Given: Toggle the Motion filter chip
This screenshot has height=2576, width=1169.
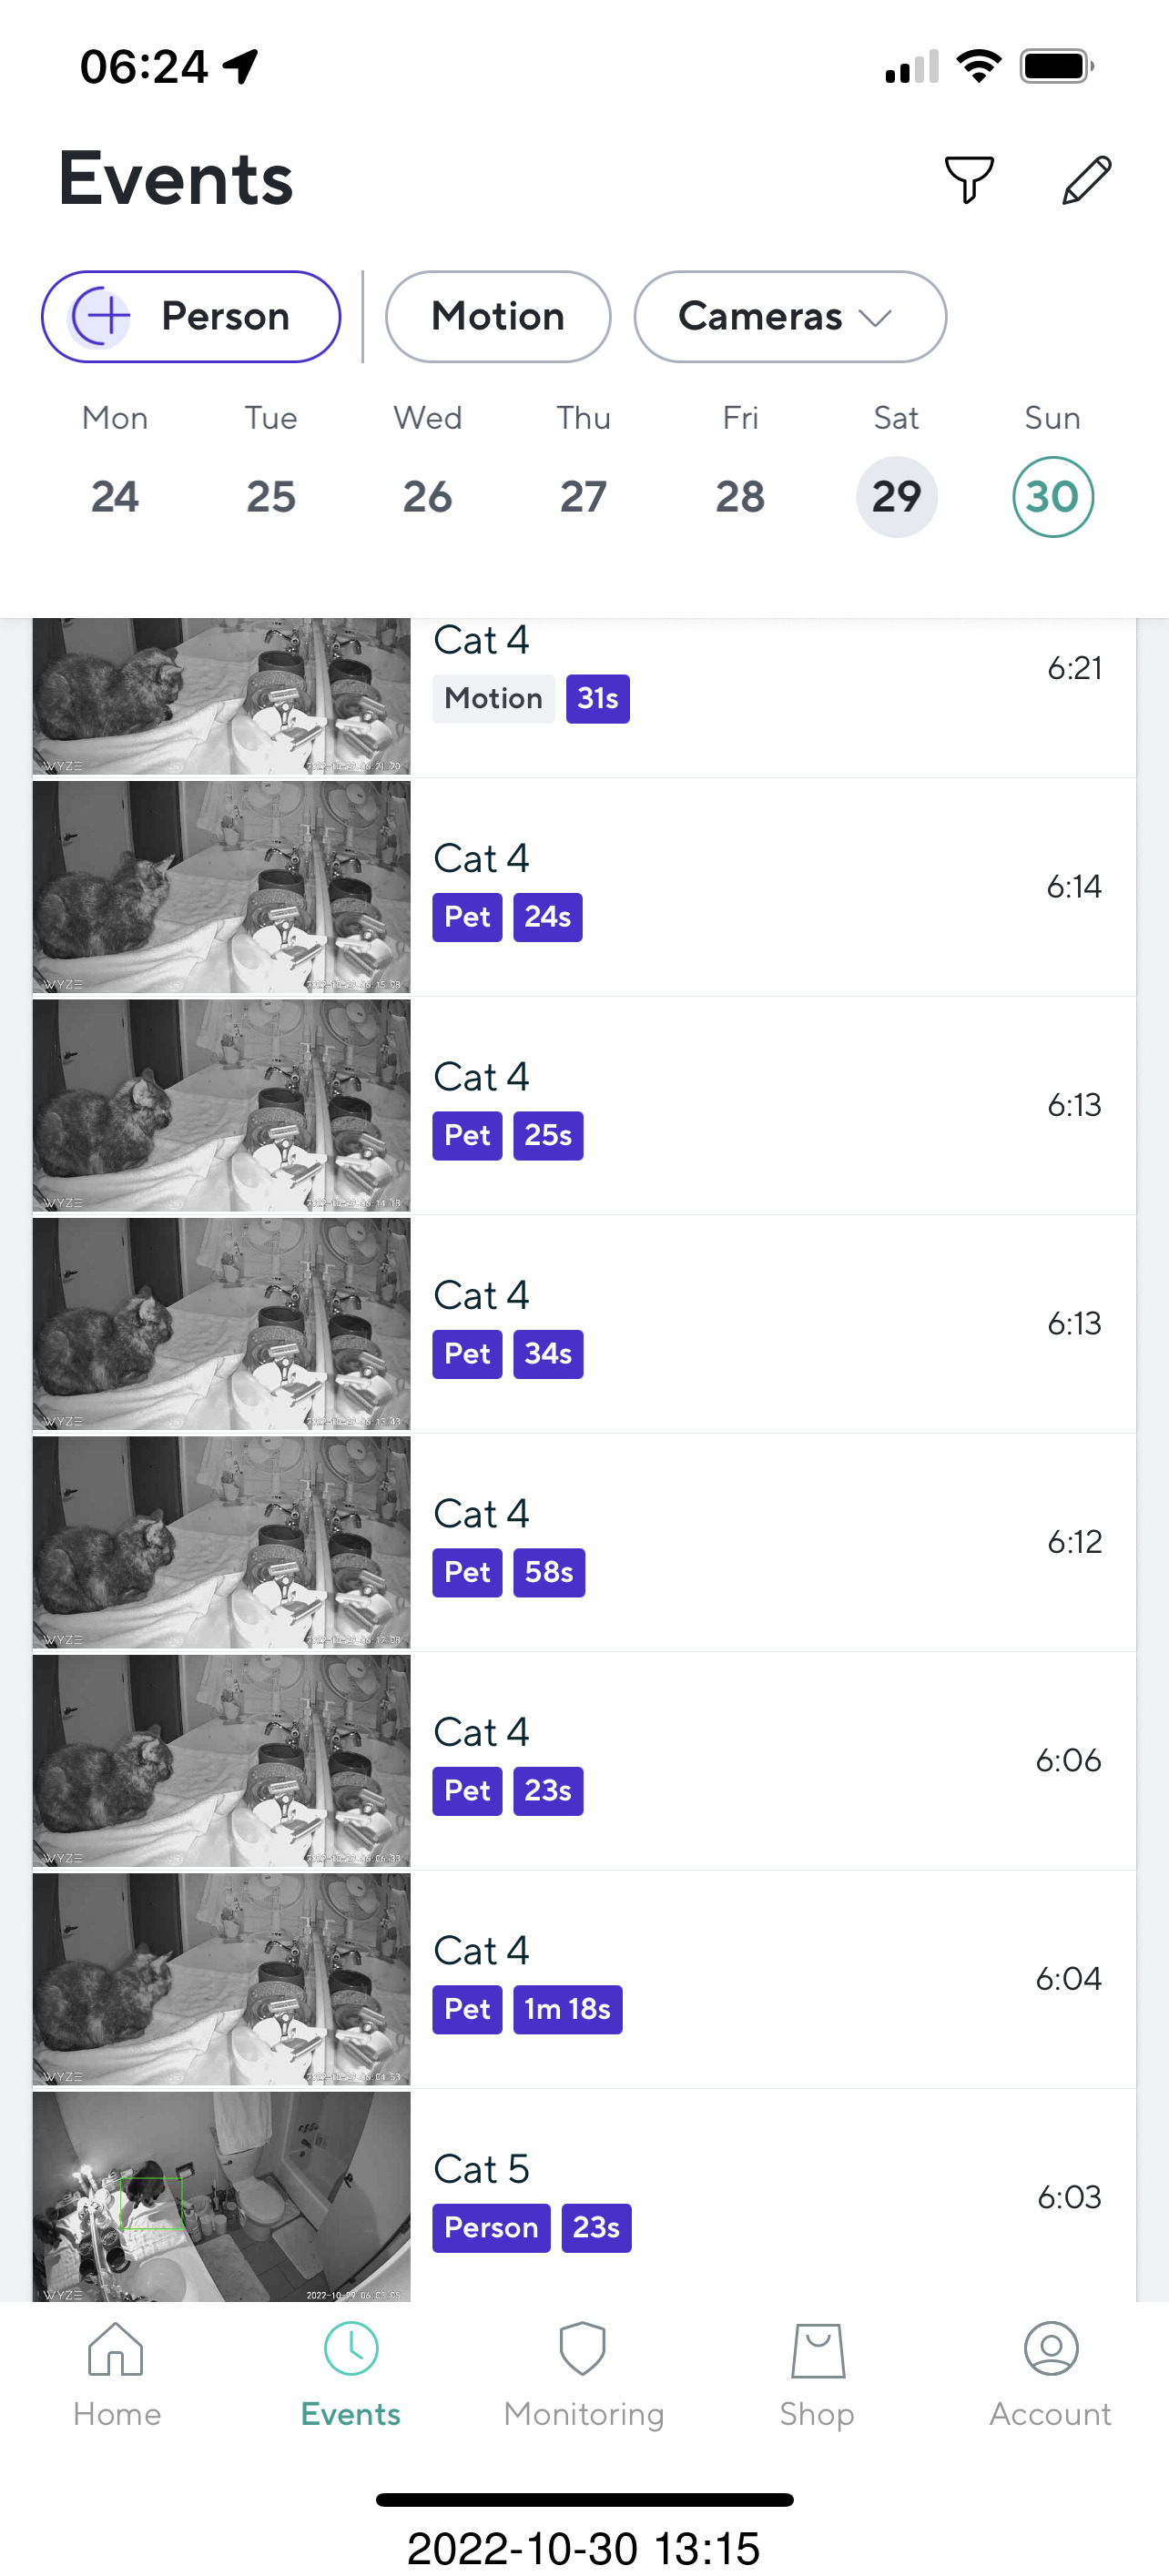Looking at the screenshot, I should click(498, 317).
